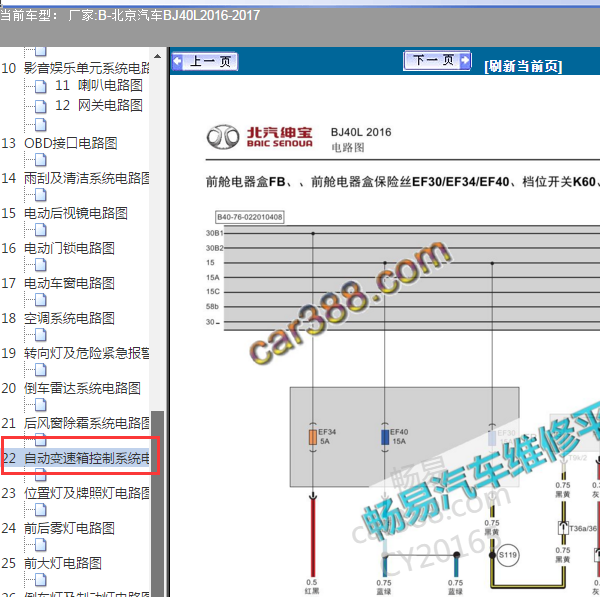
Task: Click page icon beside 11 喇叭电路图
Action: 41,86
